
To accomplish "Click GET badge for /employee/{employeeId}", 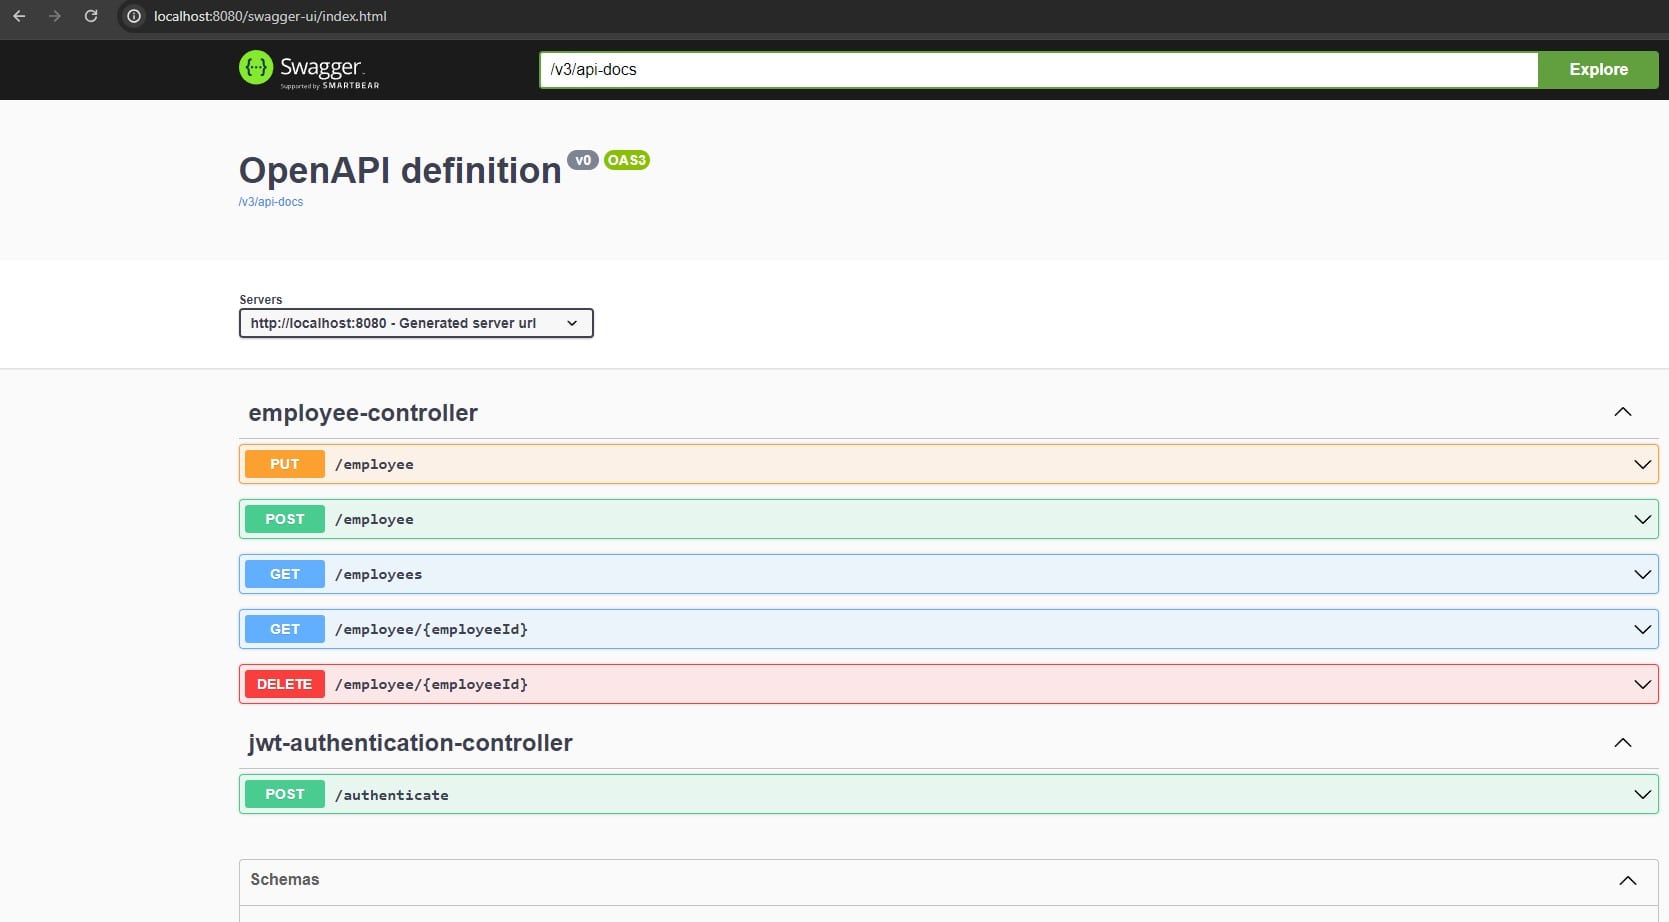I will 285,629.
